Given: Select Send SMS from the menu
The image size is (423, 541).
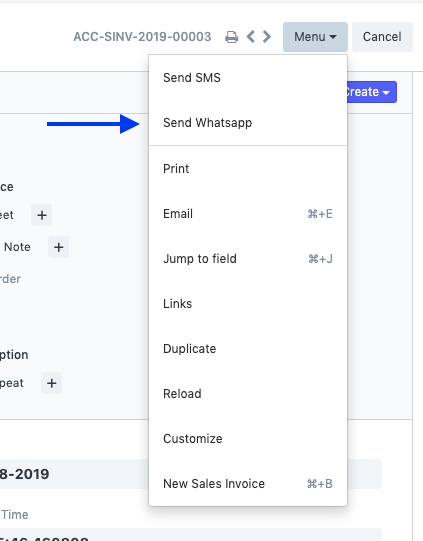Looking at the screenshot, I should point(248,78).
